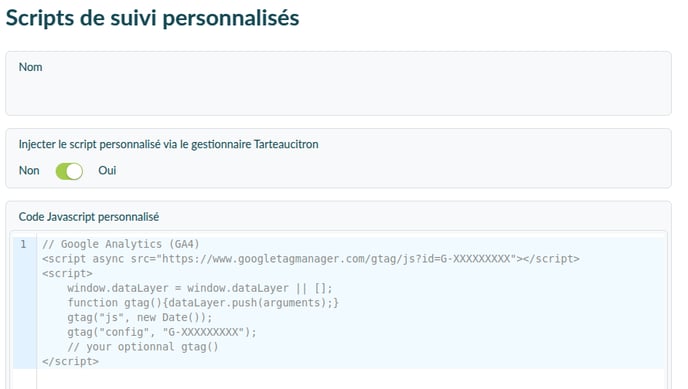This screenshot has height=389, width=688.
Task: Place cursor on '// Google Analytics (GA4)' comment
Action: point(121,244)
